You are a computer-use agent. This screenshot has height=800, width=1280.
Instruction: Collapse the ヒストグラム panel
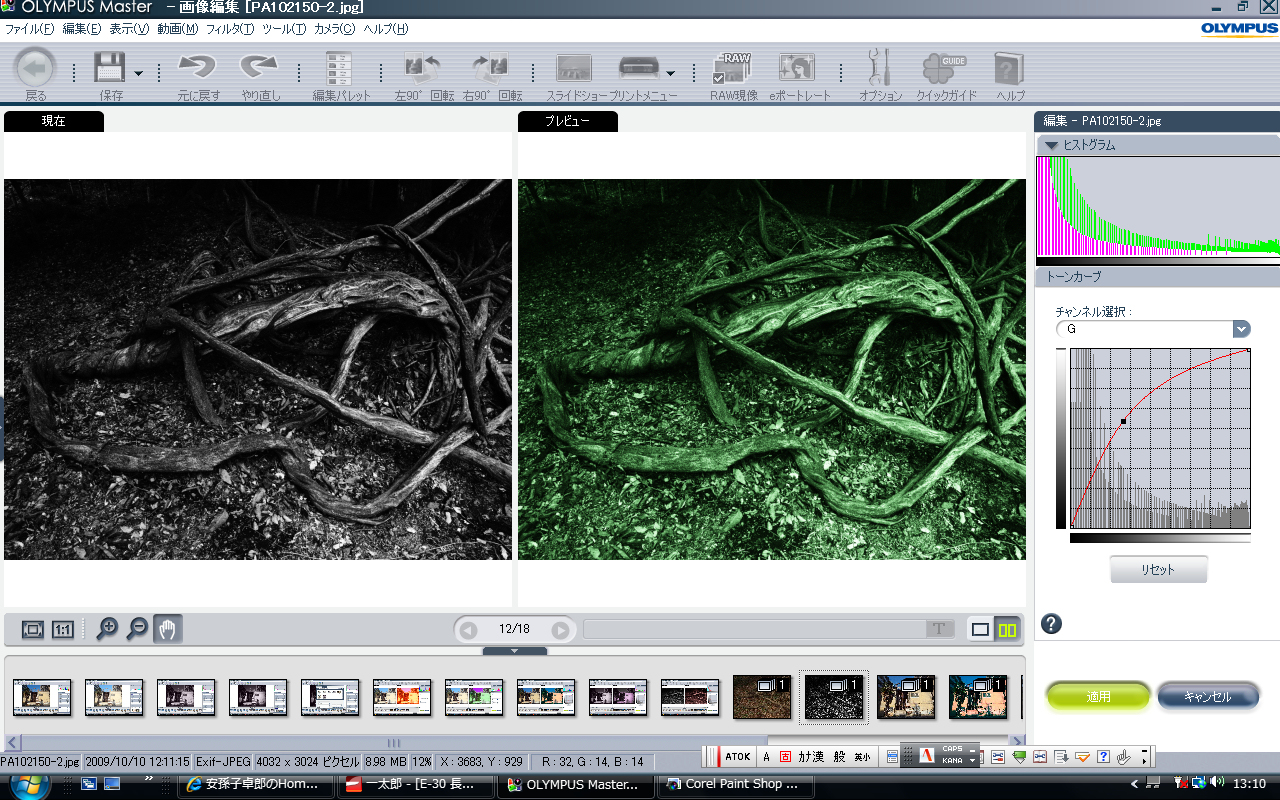pyautogui.click(x=1050, y=145)
